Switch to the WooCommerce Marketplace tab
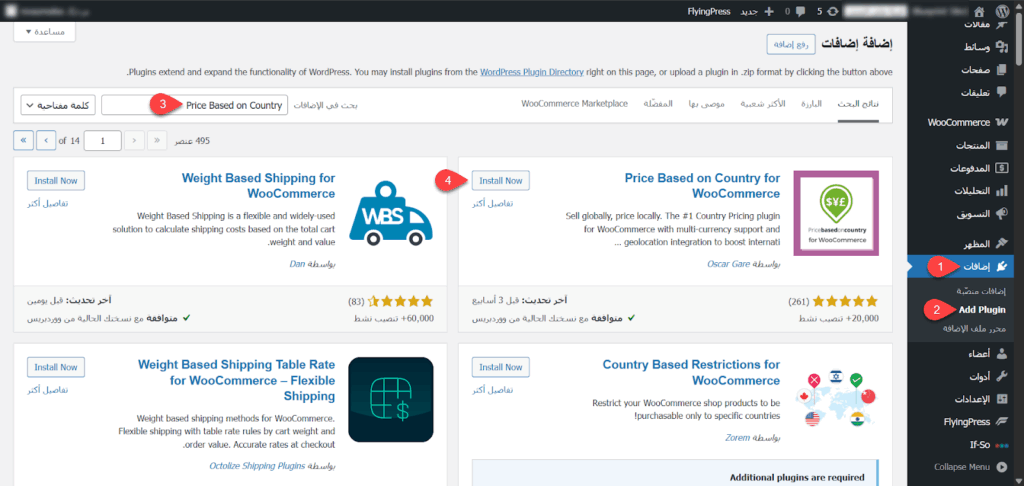 tap(575, 104)
